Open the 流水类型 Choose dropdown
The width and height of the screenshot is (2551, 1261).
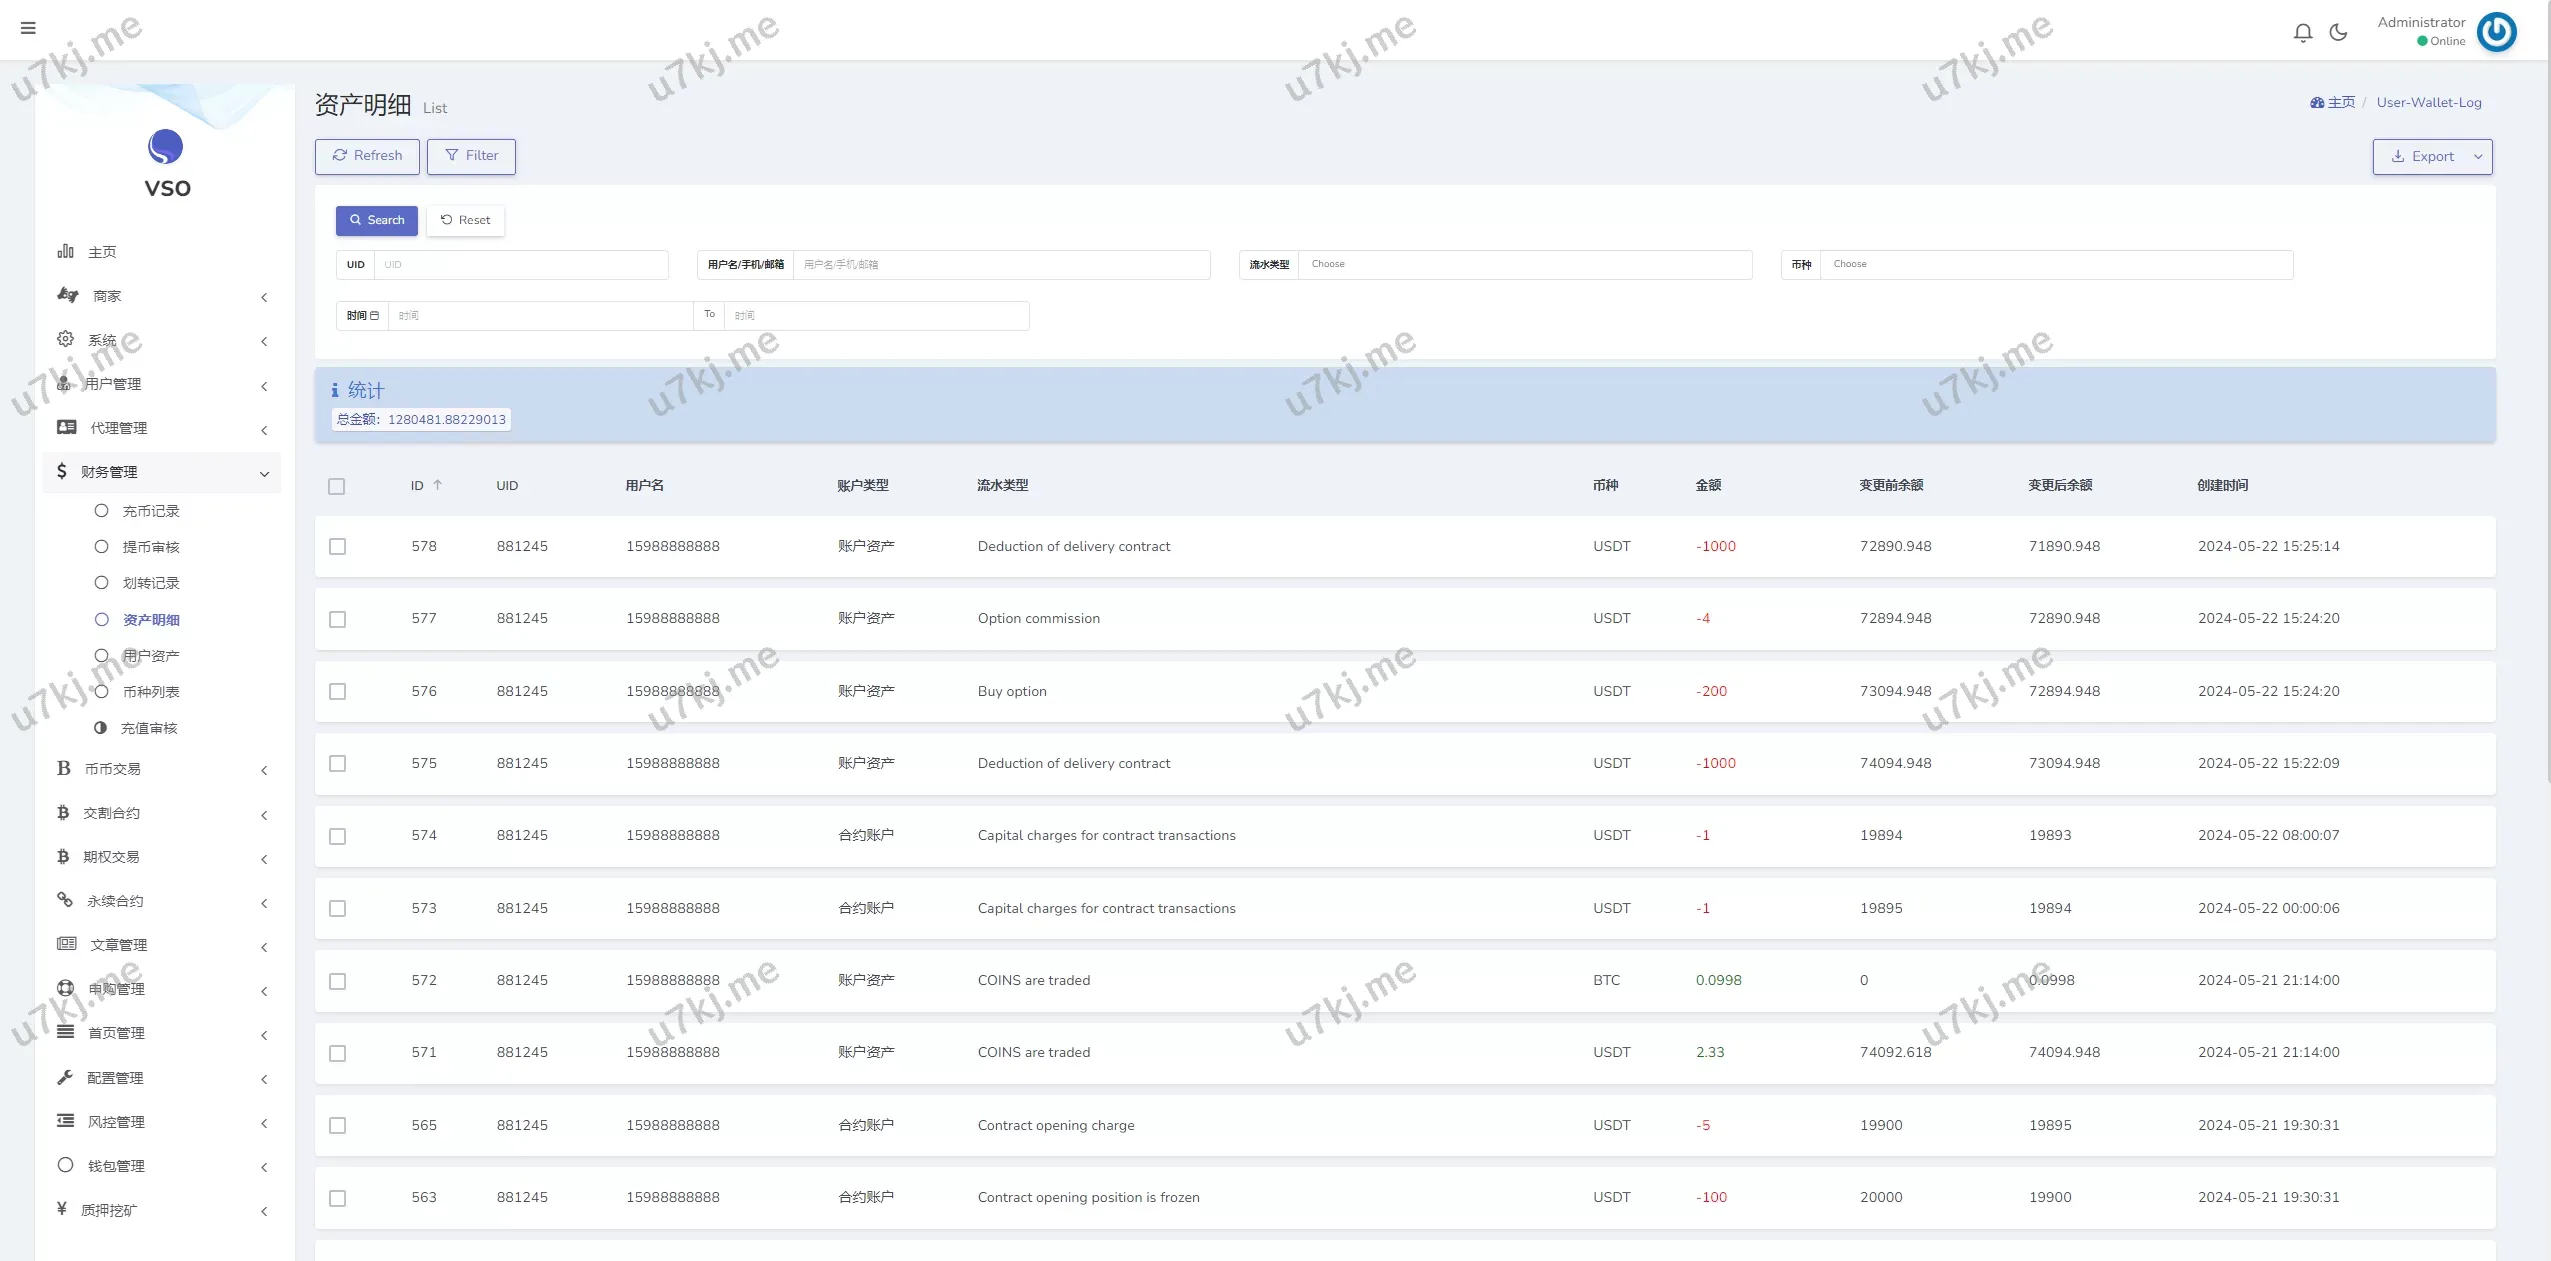pos(1524,265)
